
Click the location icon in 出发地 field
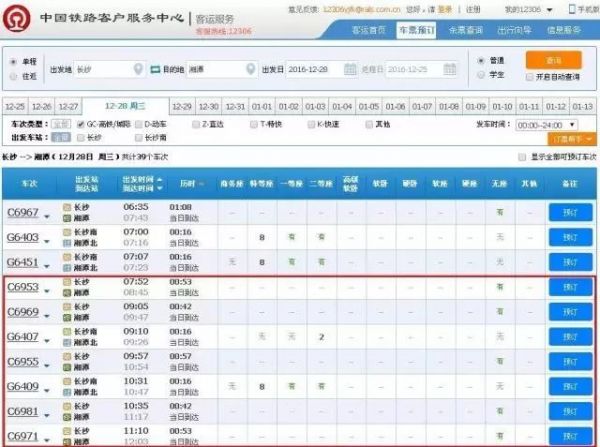click(x=139, y=69)
